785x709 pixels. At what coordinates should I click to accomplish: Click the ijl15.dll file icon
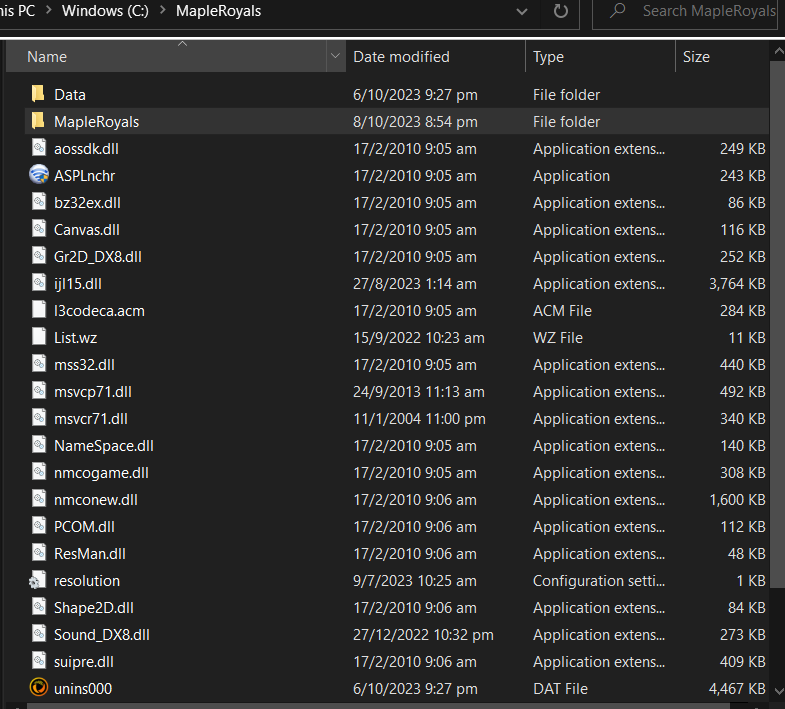[x=39, y=283]
